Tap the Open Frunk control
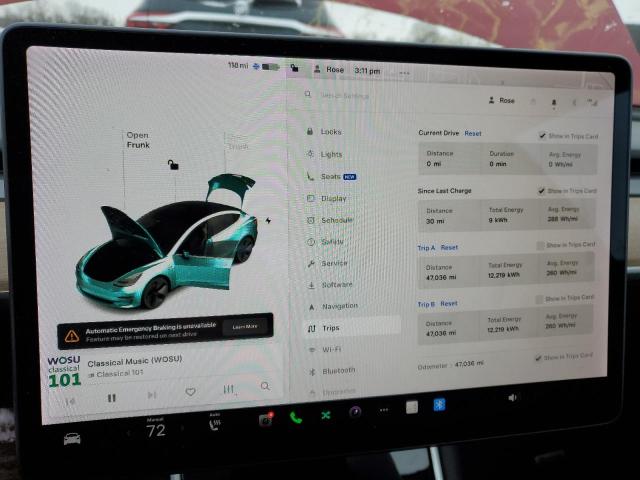The height and width of the screenshot is (480, 640). tap(138, 140)
